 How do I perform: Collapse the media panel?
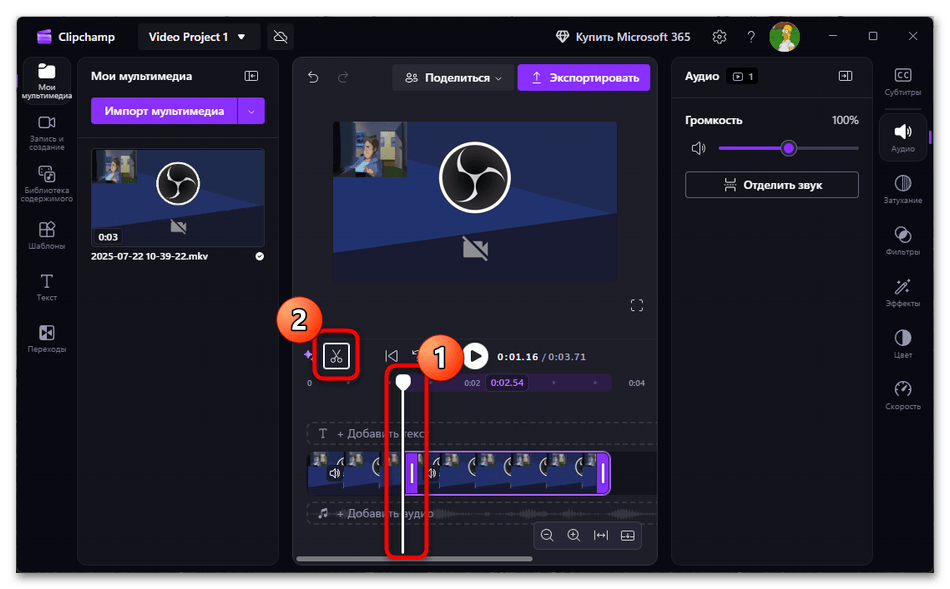click(251, 76)
